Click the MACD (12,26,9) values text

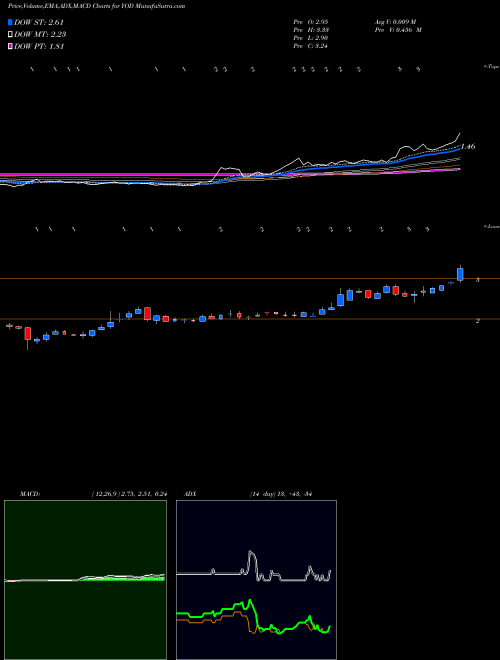tap(129, 494)
